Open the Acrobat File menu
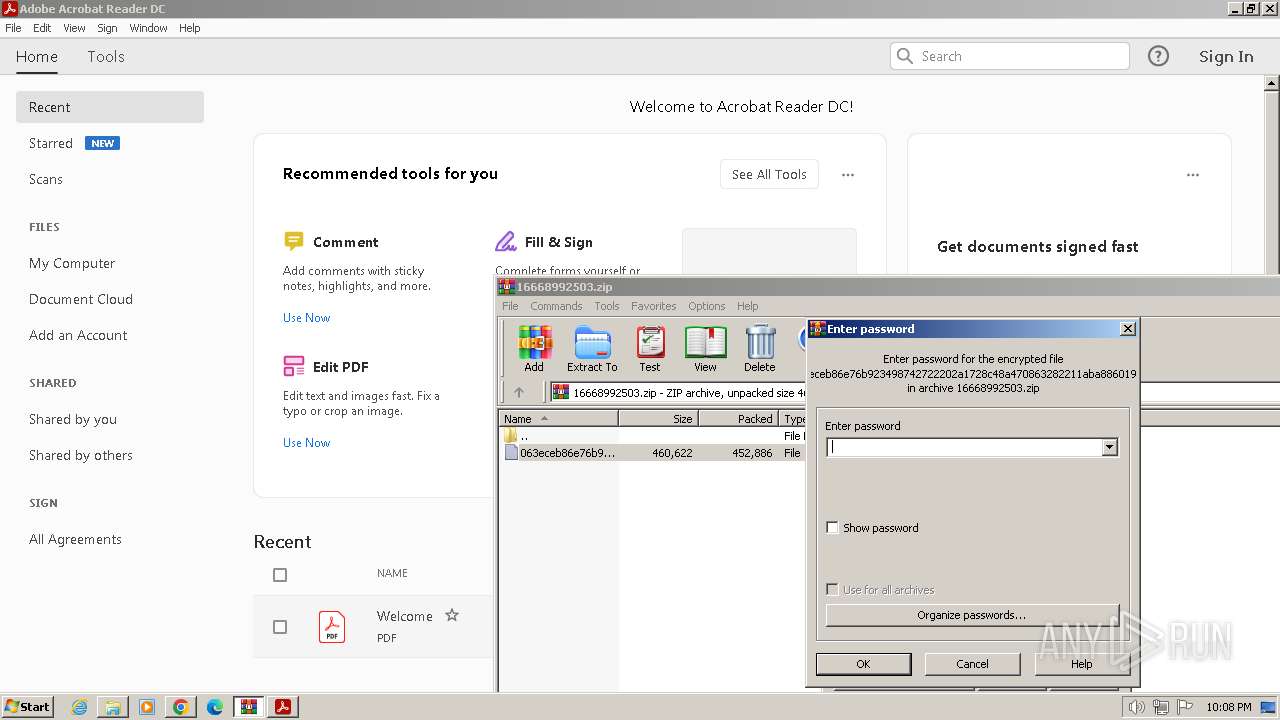The height and width of the screenshot is (720, 1280). click(x=13, y=28)
